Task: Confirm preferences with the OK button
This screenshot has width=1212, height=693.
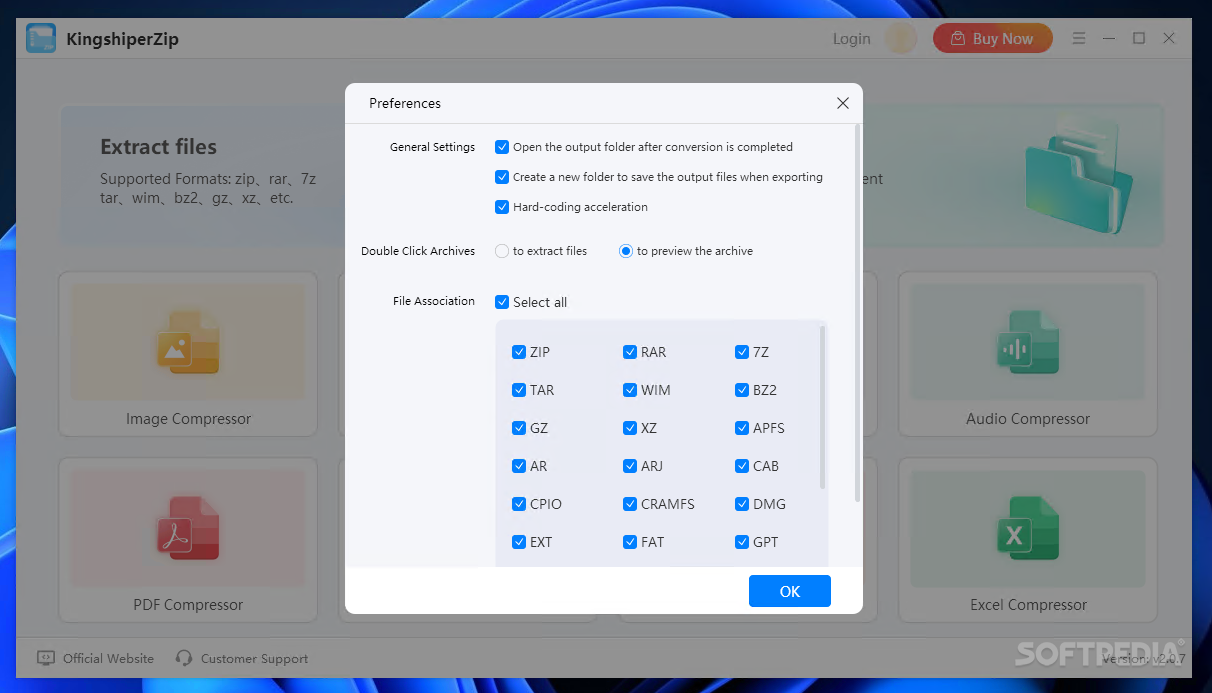Action: pos(790,591)
